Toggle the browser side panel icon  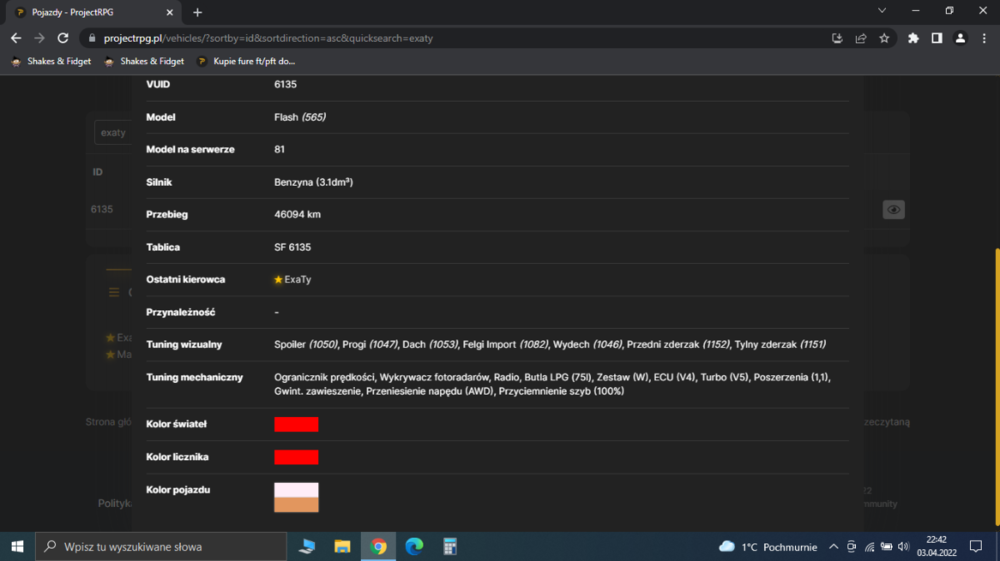[936, 38]
